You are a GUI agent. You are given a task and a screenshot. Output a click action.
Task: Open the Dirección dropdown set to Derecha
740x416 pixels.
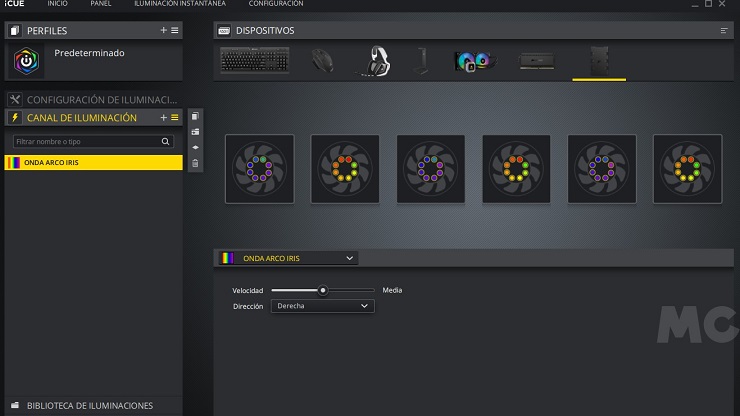coord(322,306)
